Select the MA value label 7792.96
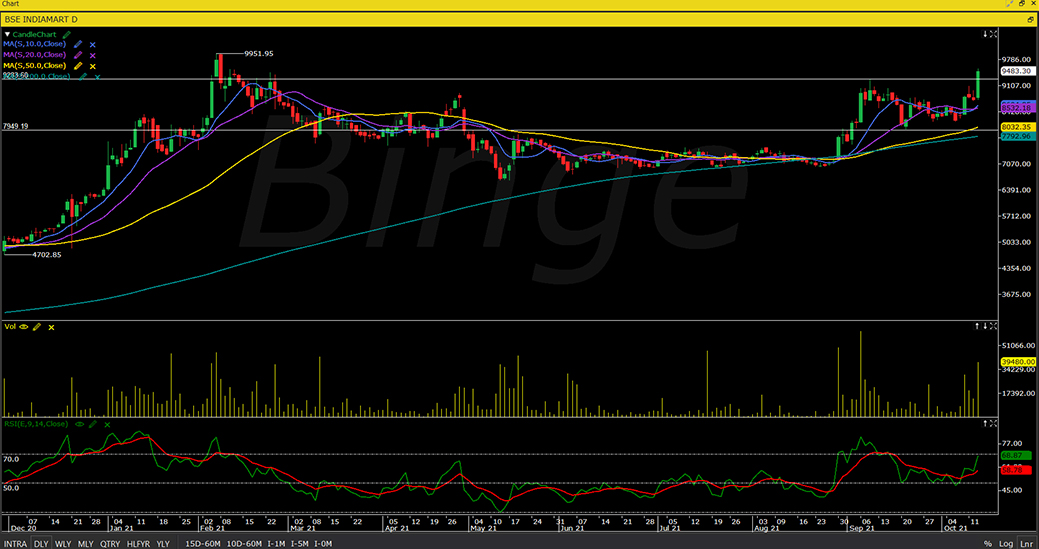This screenshot has height=549, width=1039. point(1017,136)
